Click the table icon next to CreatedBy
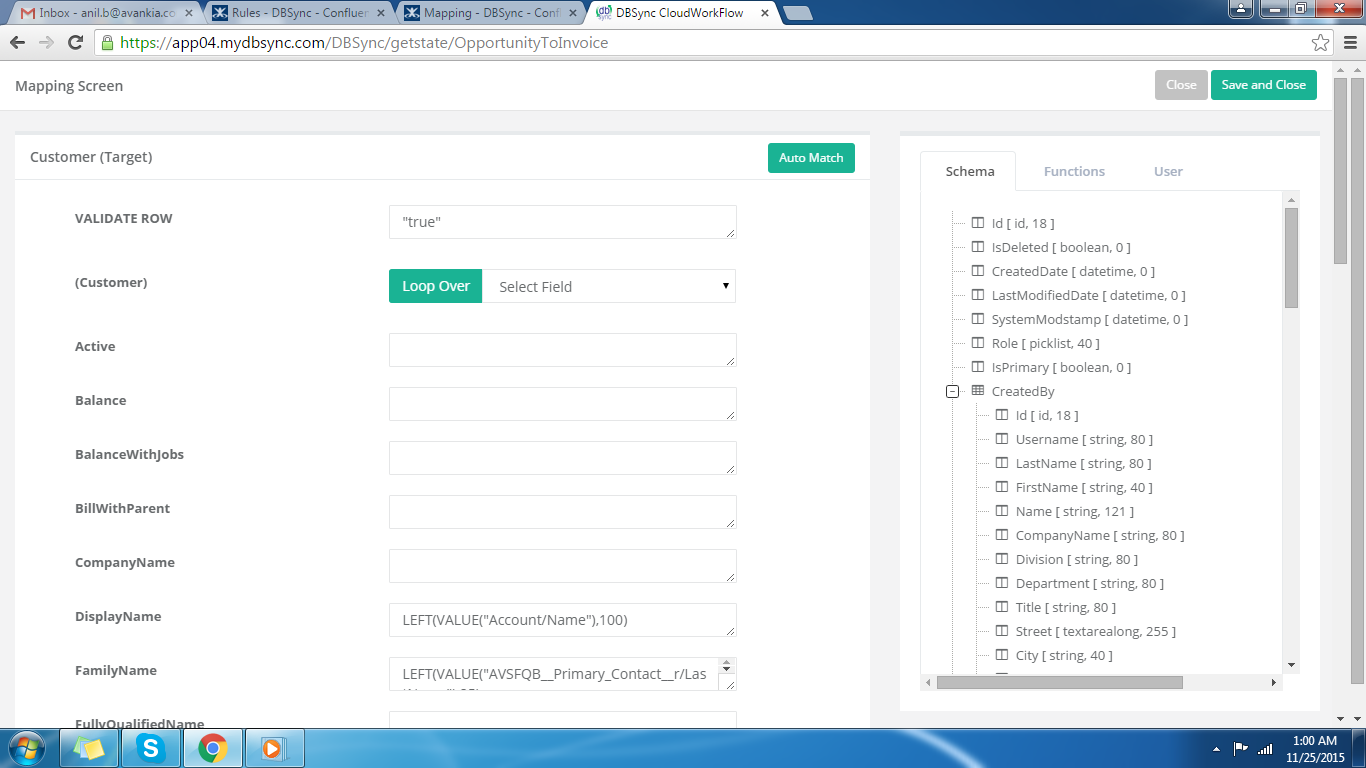The image size is (1366, 768). click(978, 391)
